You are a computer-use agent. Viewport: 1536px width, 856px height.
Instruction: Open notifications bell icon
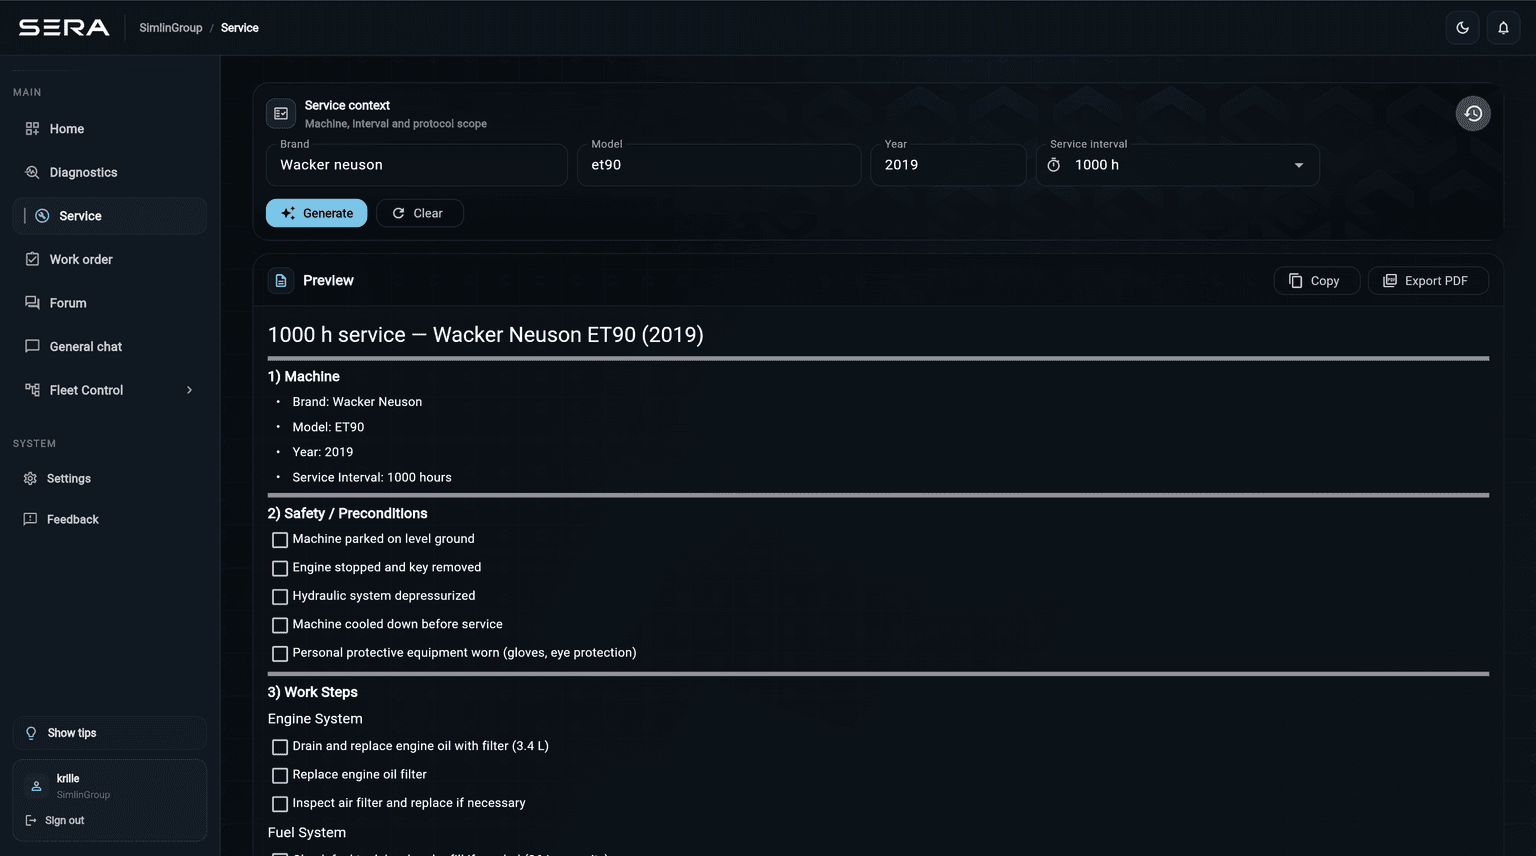coord(1503,28)
